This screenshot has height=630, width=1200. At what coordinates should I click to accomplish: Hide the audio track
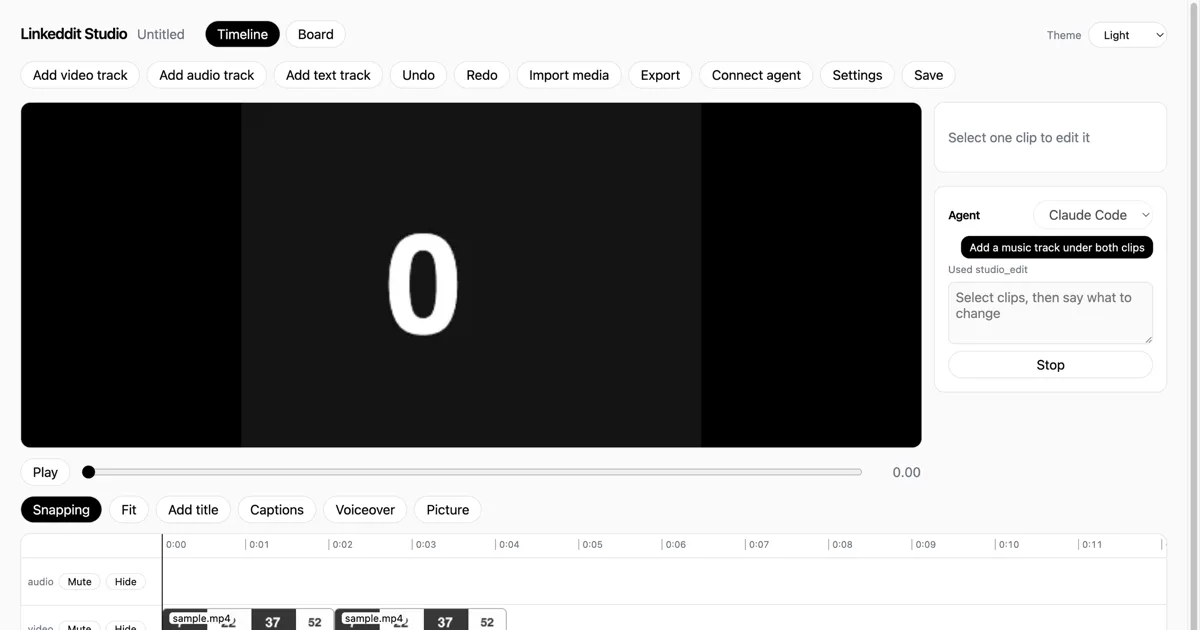pos(125,582)
